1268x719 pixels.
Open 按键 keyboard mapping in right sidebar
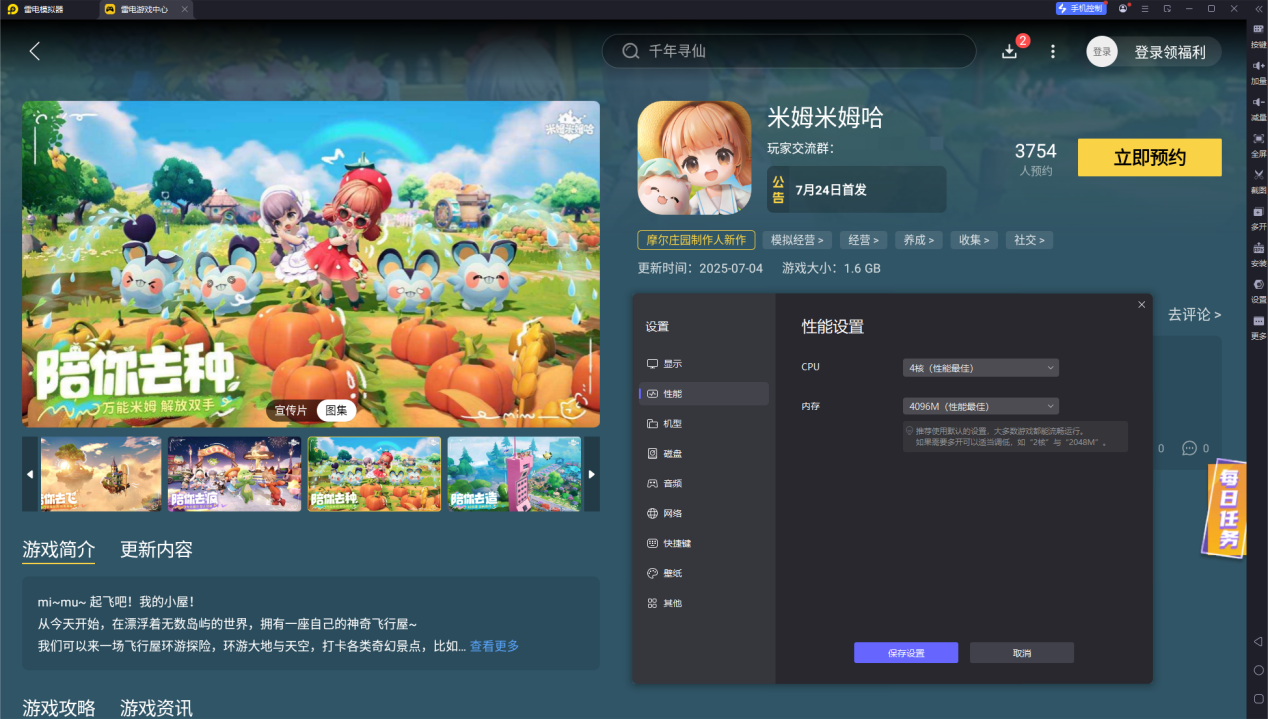click(x=1258, y=35)
